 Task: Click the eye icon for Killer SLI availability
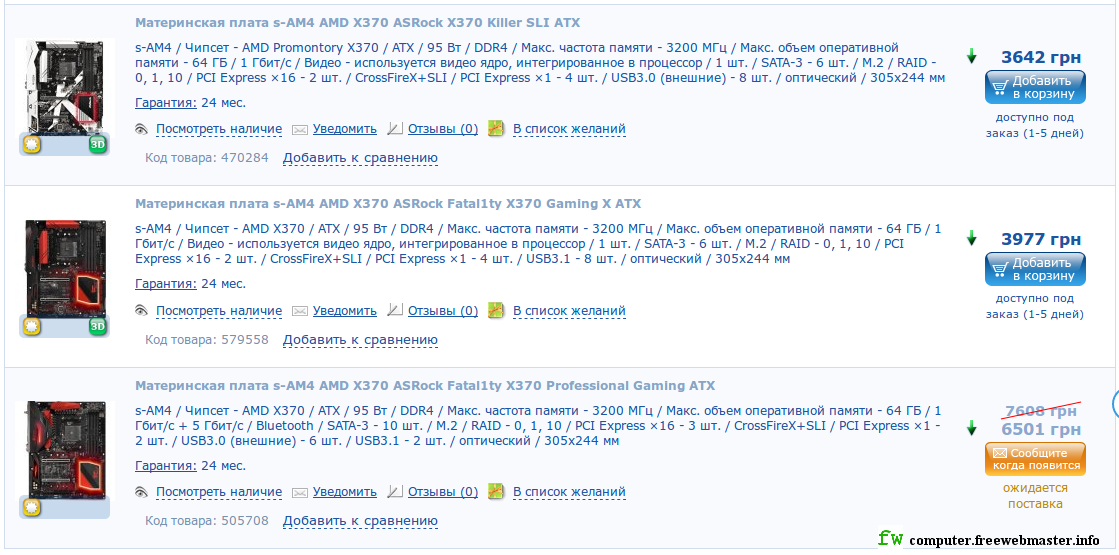[141, 129]
